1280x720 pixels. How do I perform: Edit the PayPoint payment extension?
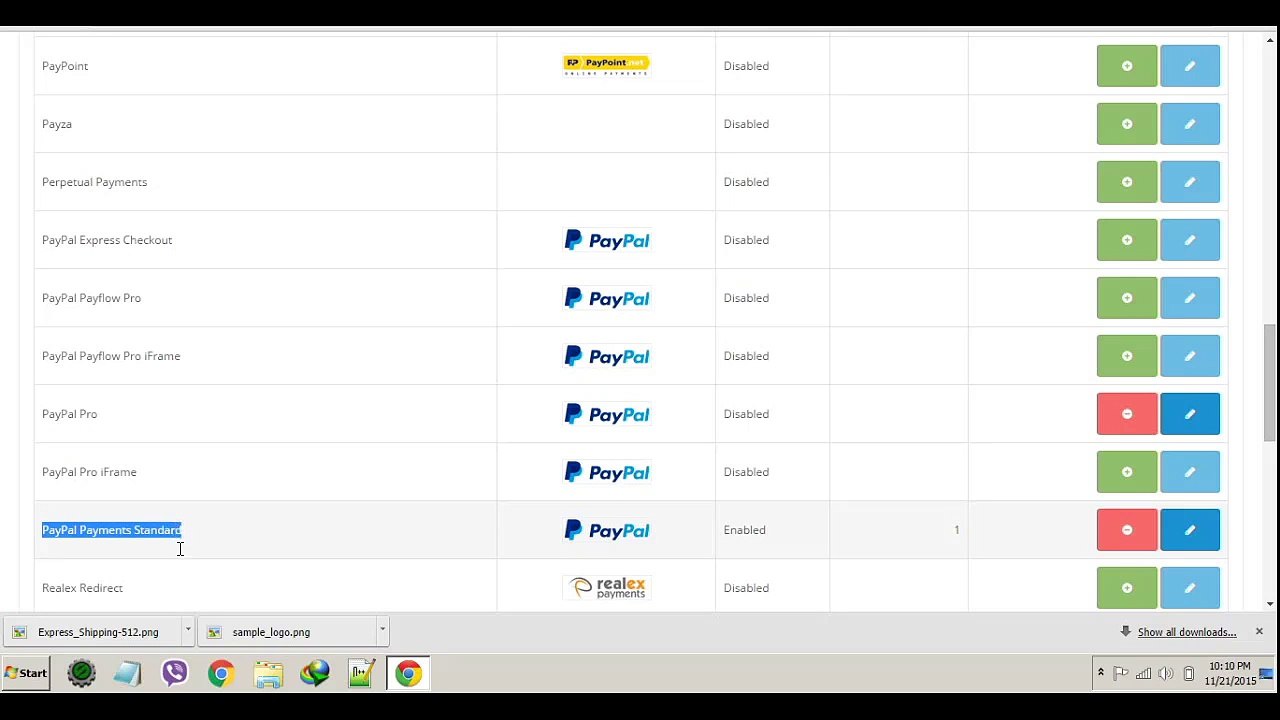point(1189,66)
